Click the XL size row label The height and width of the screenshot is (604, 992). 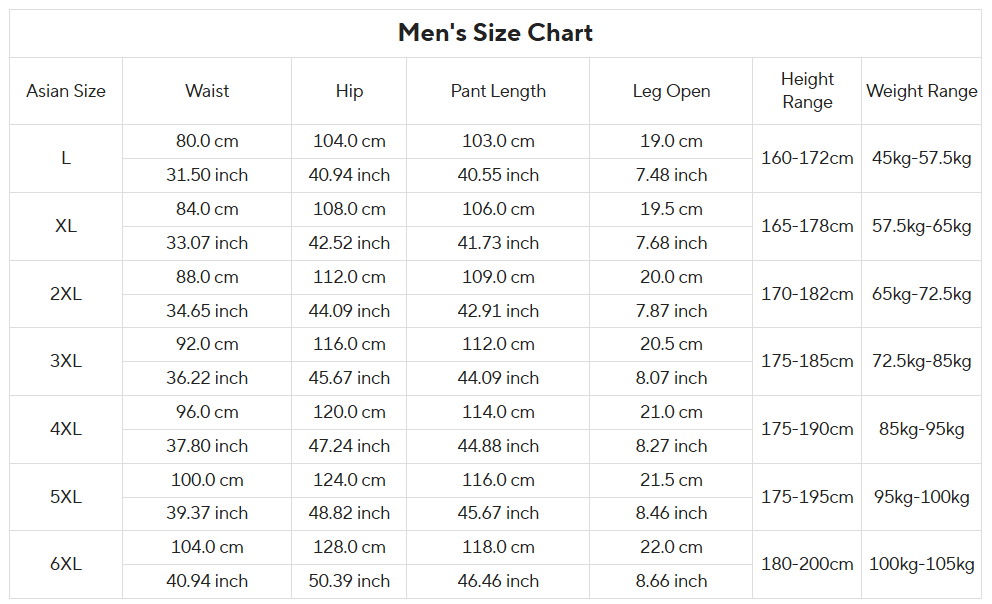[66, 226]
